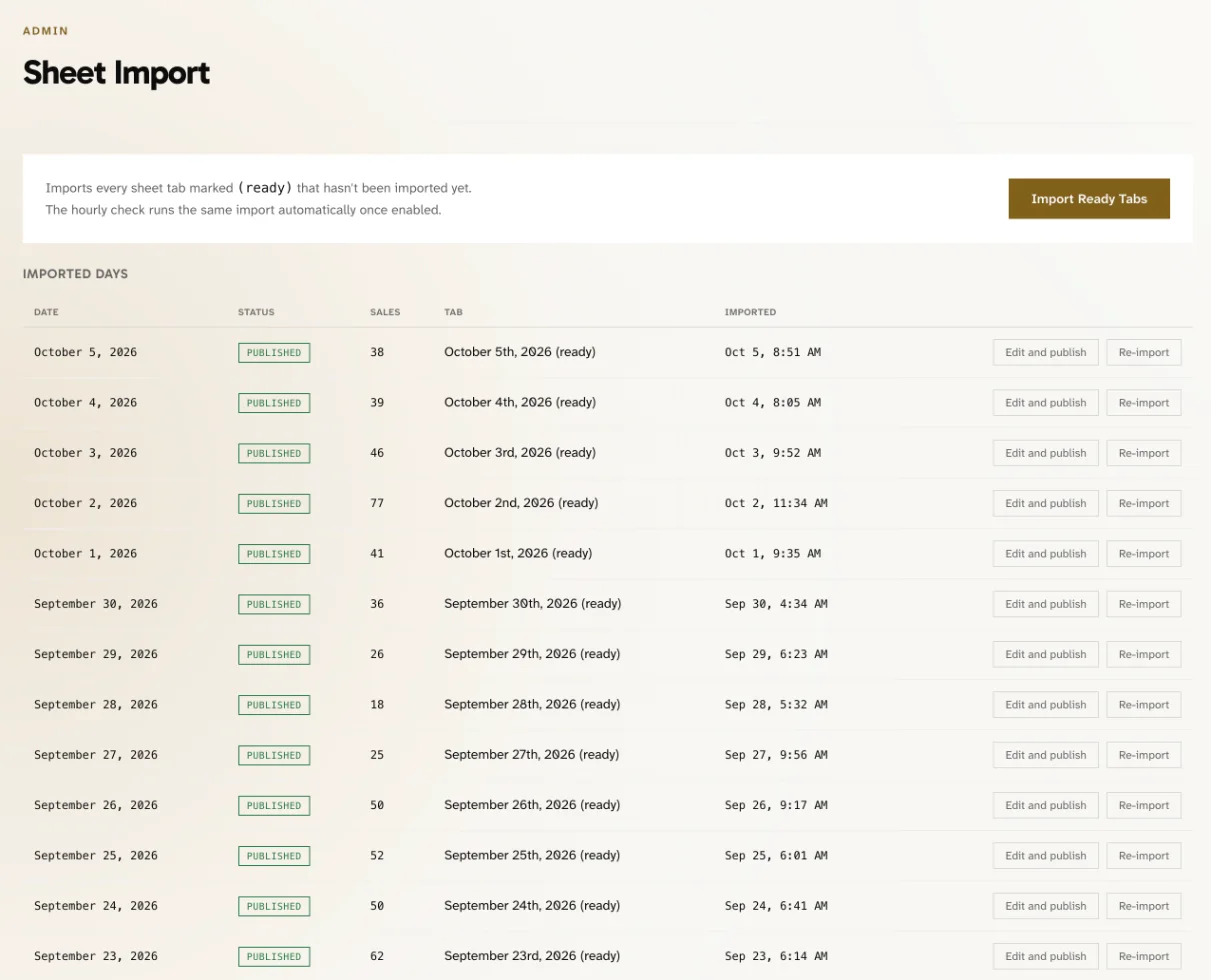Re-import the September 27, 2026 day
Screen dimensions: 1211x980
1143,755
